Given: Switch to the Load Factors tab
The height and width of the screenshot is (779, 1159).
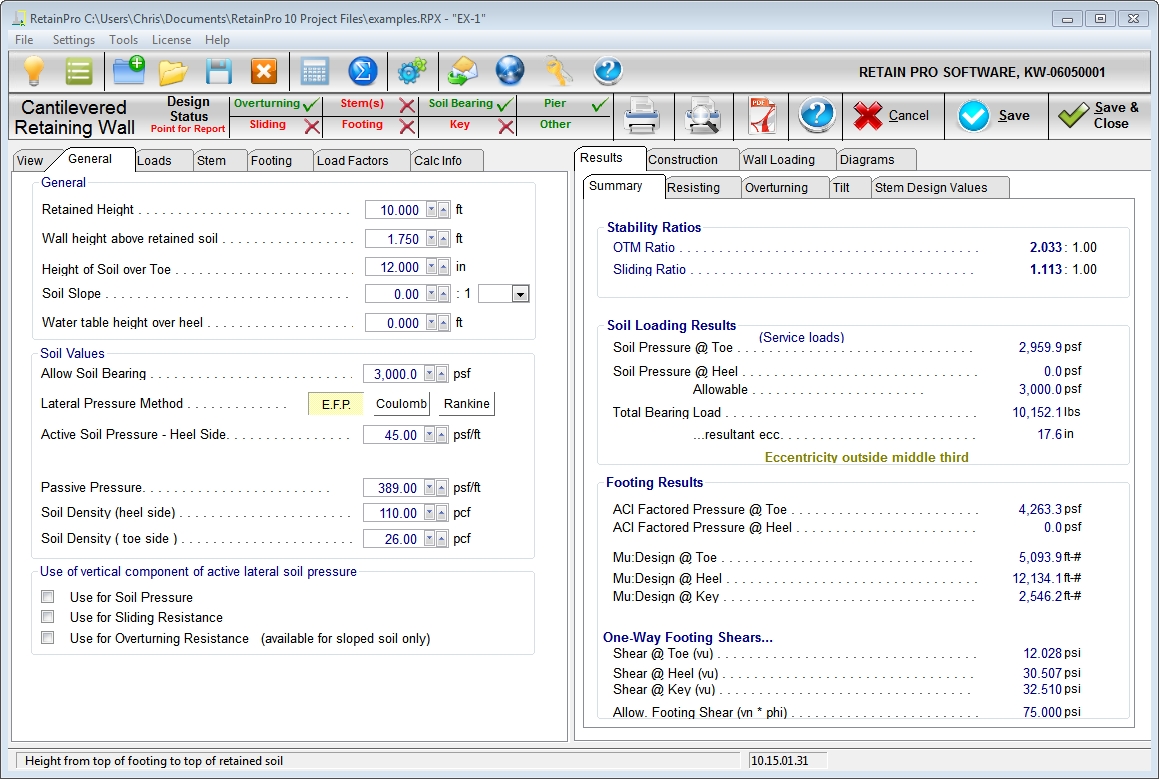Looking at the screenshot, I should tap(352, 161).
